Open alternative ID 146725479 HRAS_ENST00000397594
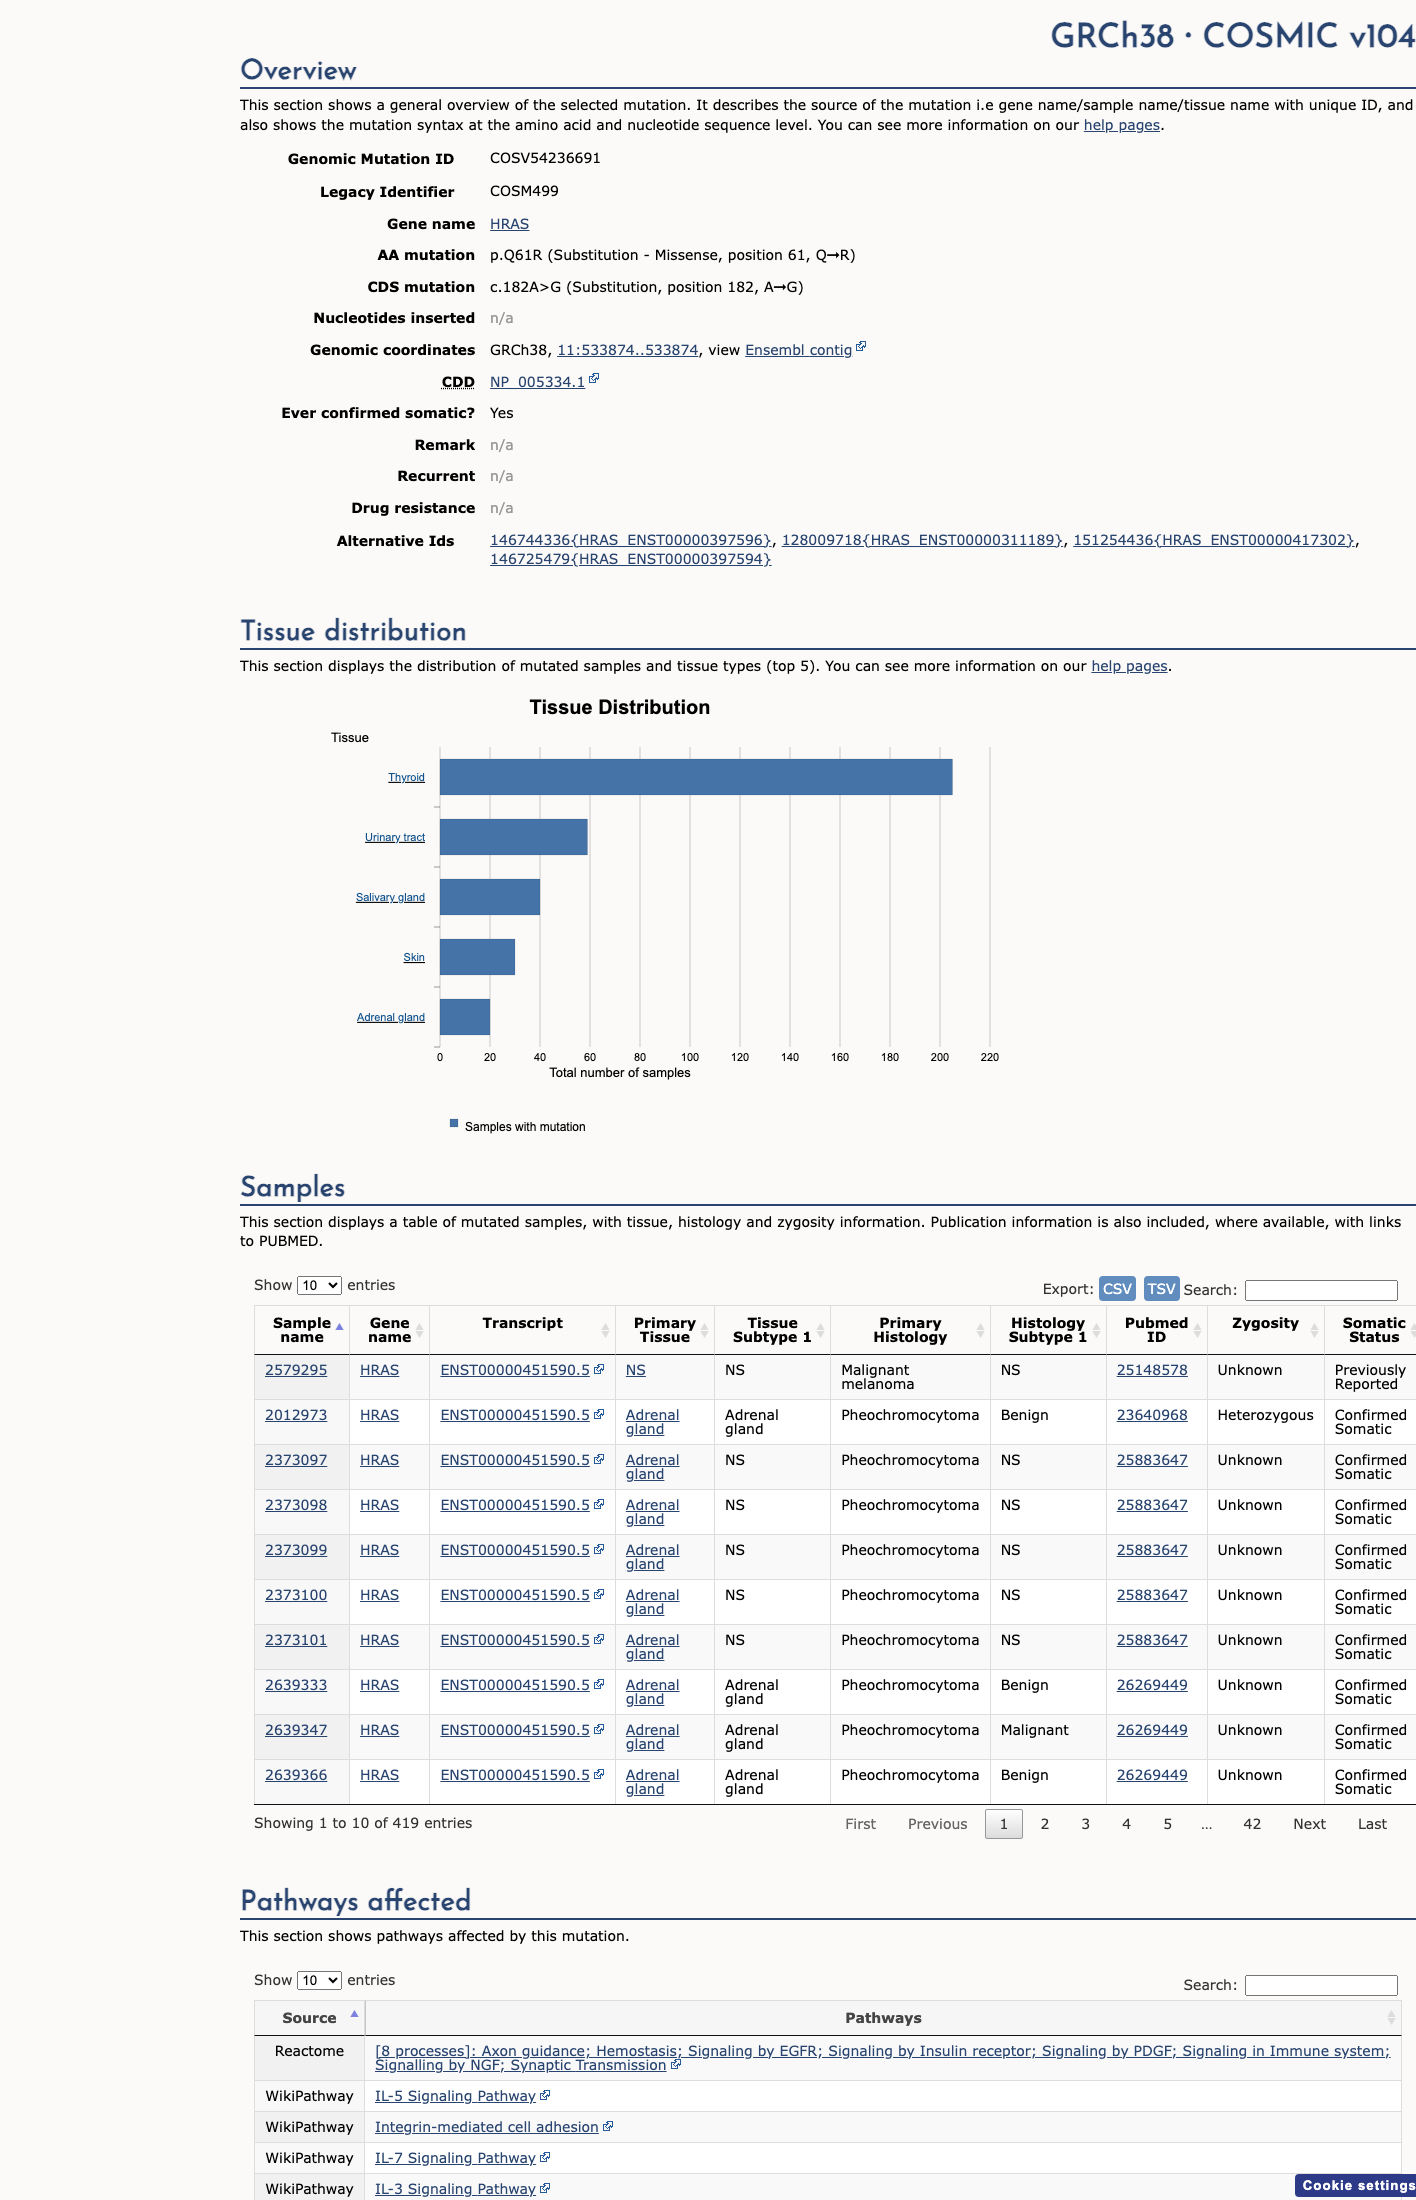The height and width of the screenshot is (2200, 1416). (x=630, y=559)
